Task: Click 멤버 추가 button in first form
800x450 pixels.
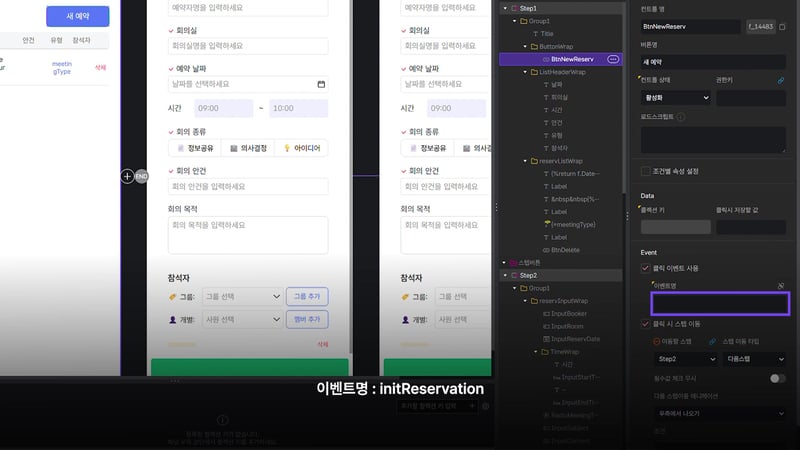Action: [307, 319]
